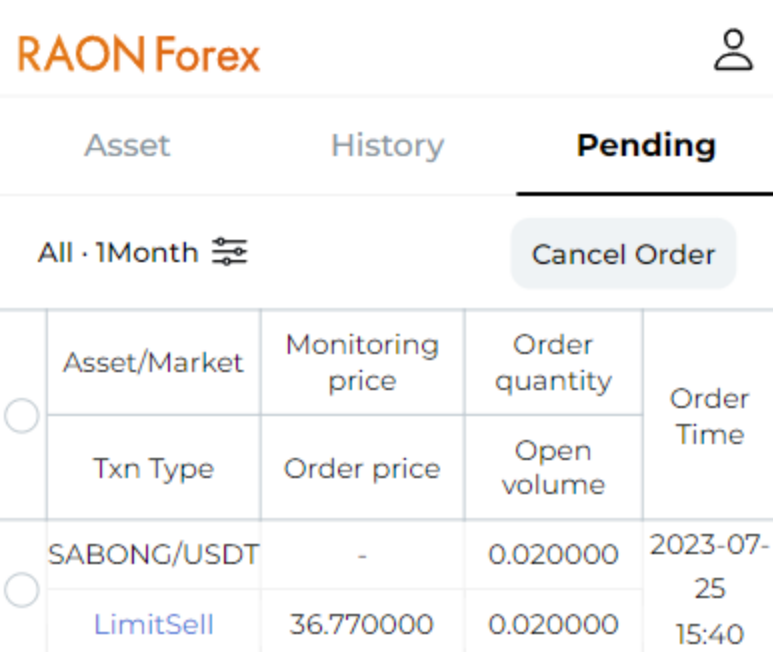The height and width of the screenshot is (652, 773).
Task: Select the SABONG/USDT order row radio
Action: point(21,590)
